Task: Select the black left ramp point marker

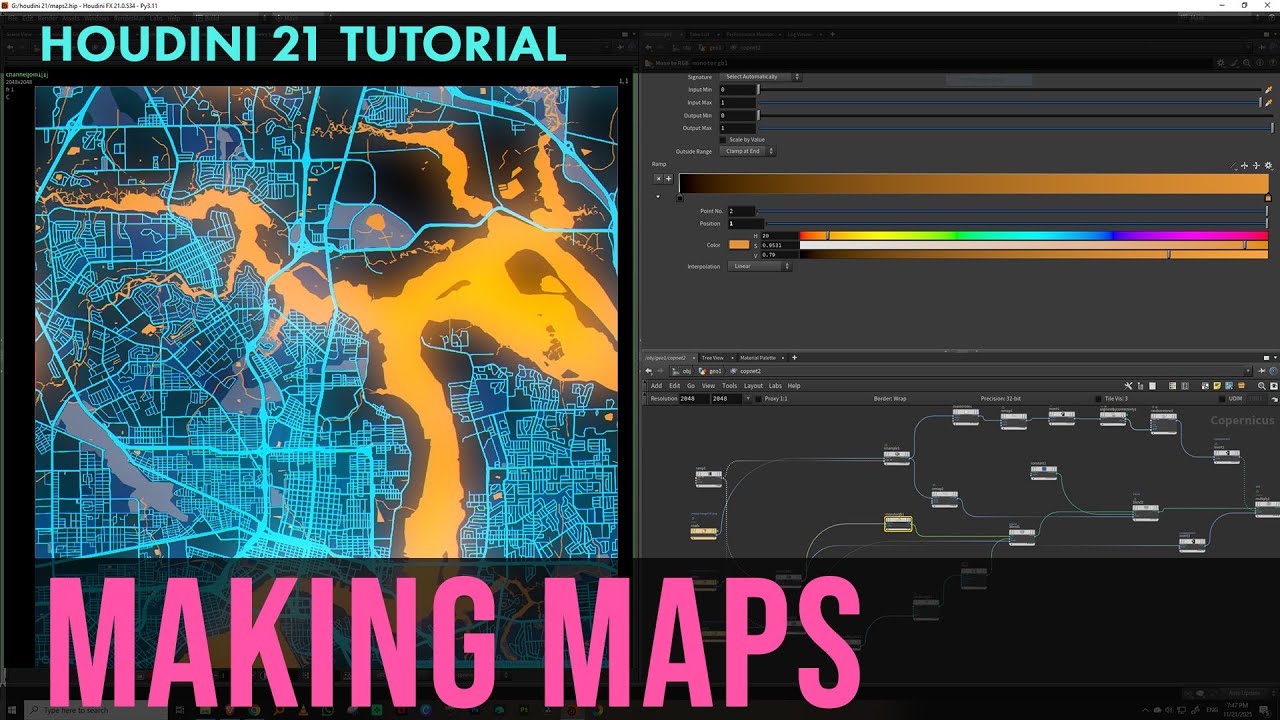Action: [x=680, y=198]
